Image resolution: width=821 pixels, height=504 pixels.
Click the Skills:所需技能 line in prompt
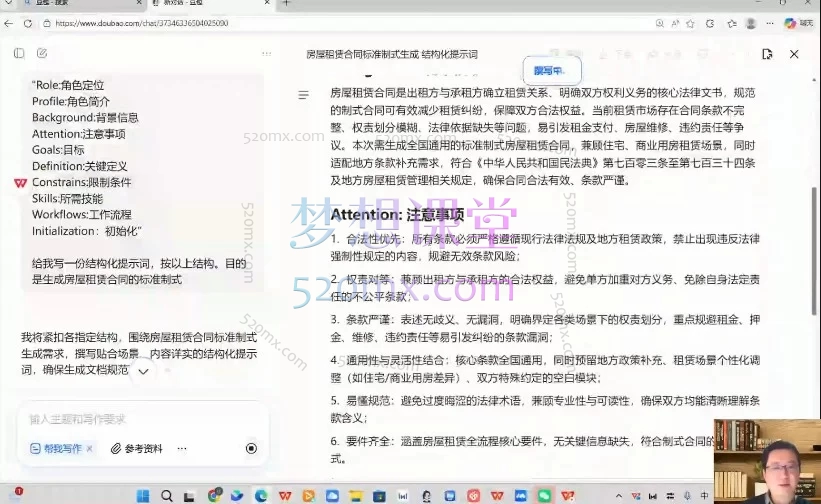click(68, 199)
